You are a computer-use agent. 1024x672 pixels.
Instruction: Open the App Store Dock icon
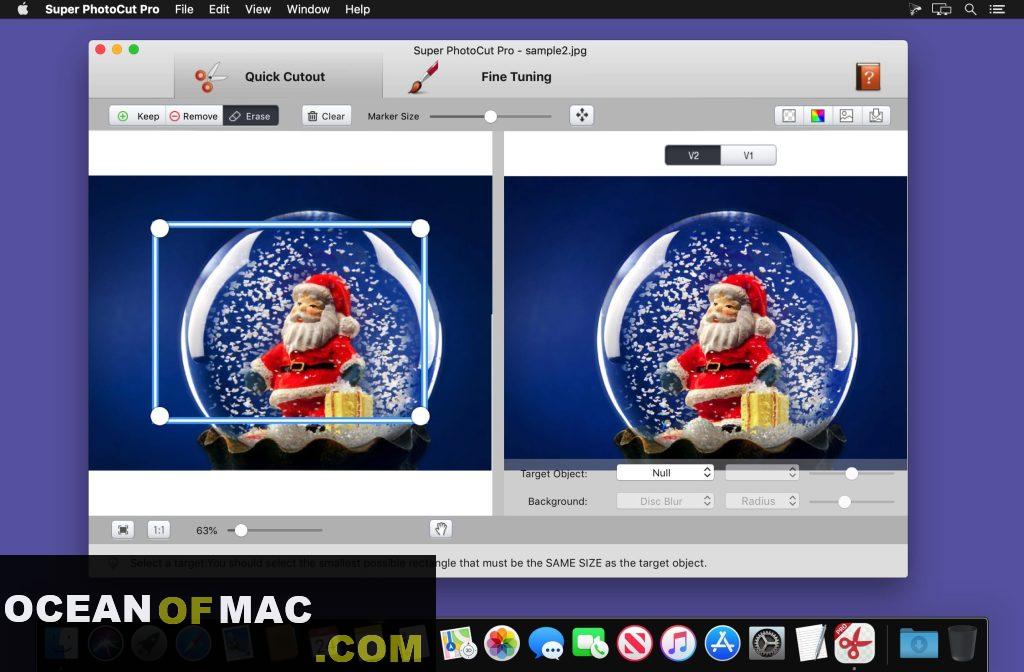pyautogui.click(x=722, y=643)
